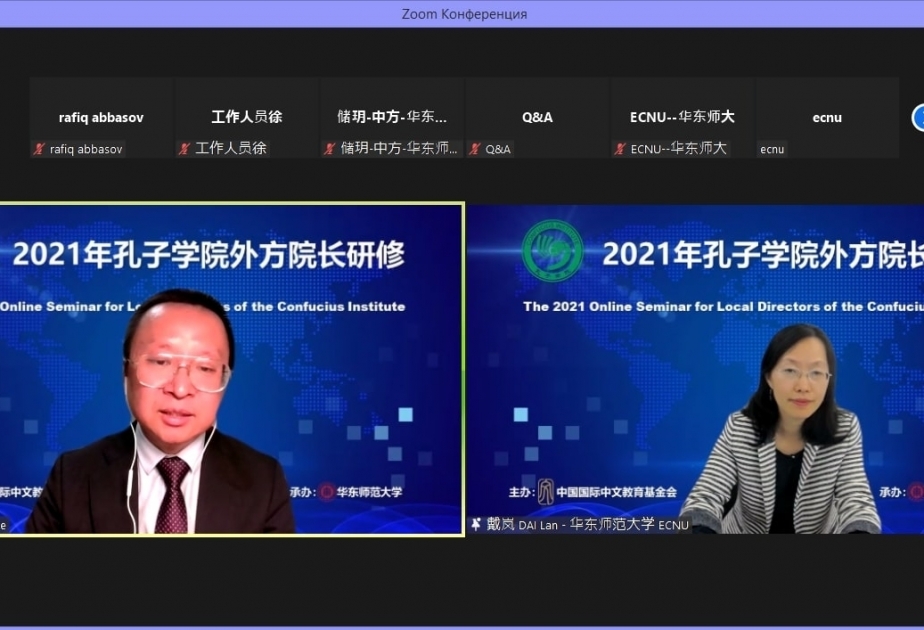The width and height of the screenshot is (924, 630).
Task: Click muted mic icon beside 工作人员徐 label
Action: (x=184, y=149)
